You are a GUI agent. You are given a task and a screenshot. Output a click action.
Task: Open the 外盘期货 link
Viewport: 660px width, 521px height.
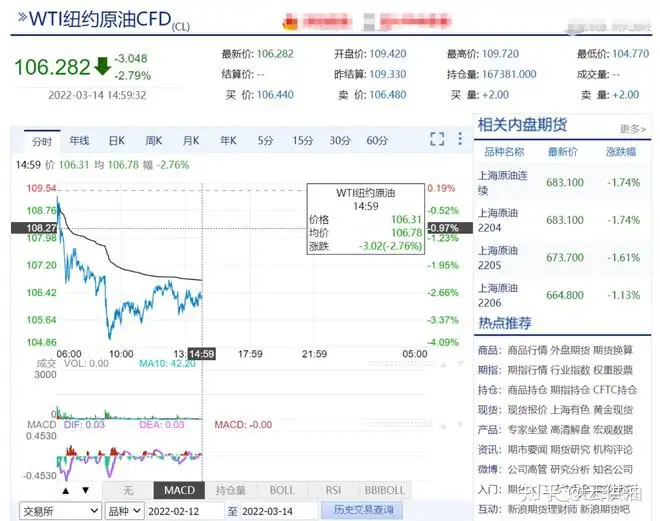pyautogui.click(x=570, y=350)
